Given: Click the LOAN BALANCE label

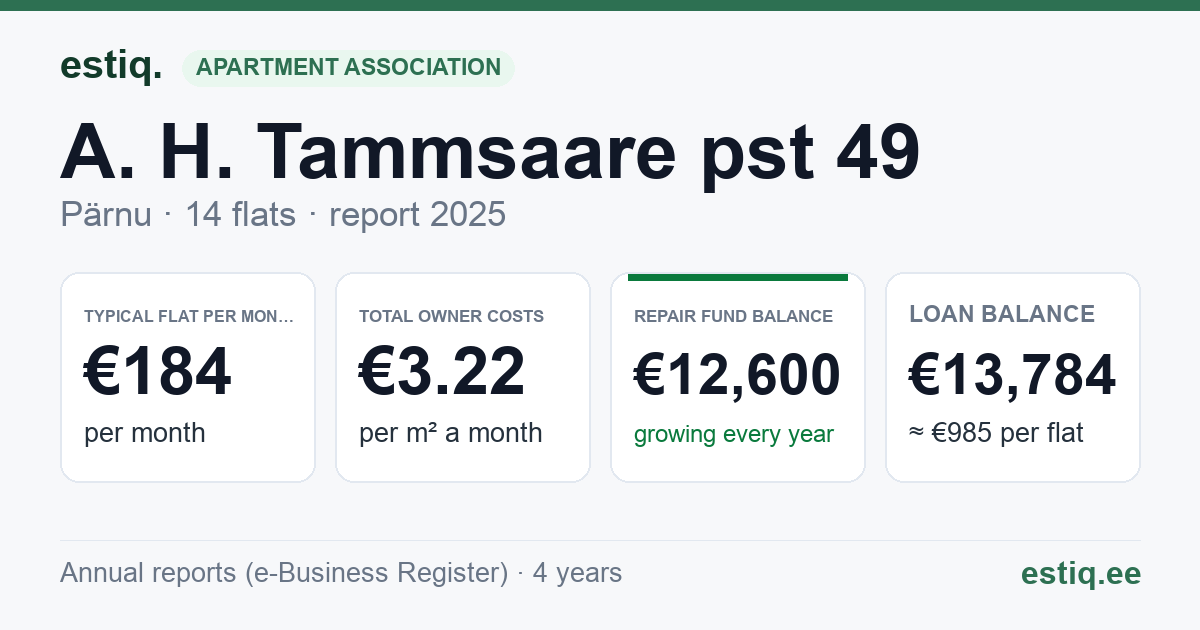Looking at the screenshot, I should coord(1002,314).
